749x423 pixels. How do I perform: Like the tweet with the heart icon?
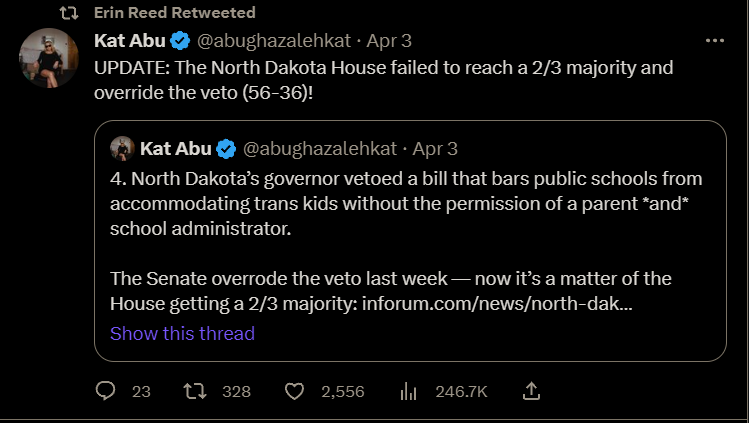294,391
